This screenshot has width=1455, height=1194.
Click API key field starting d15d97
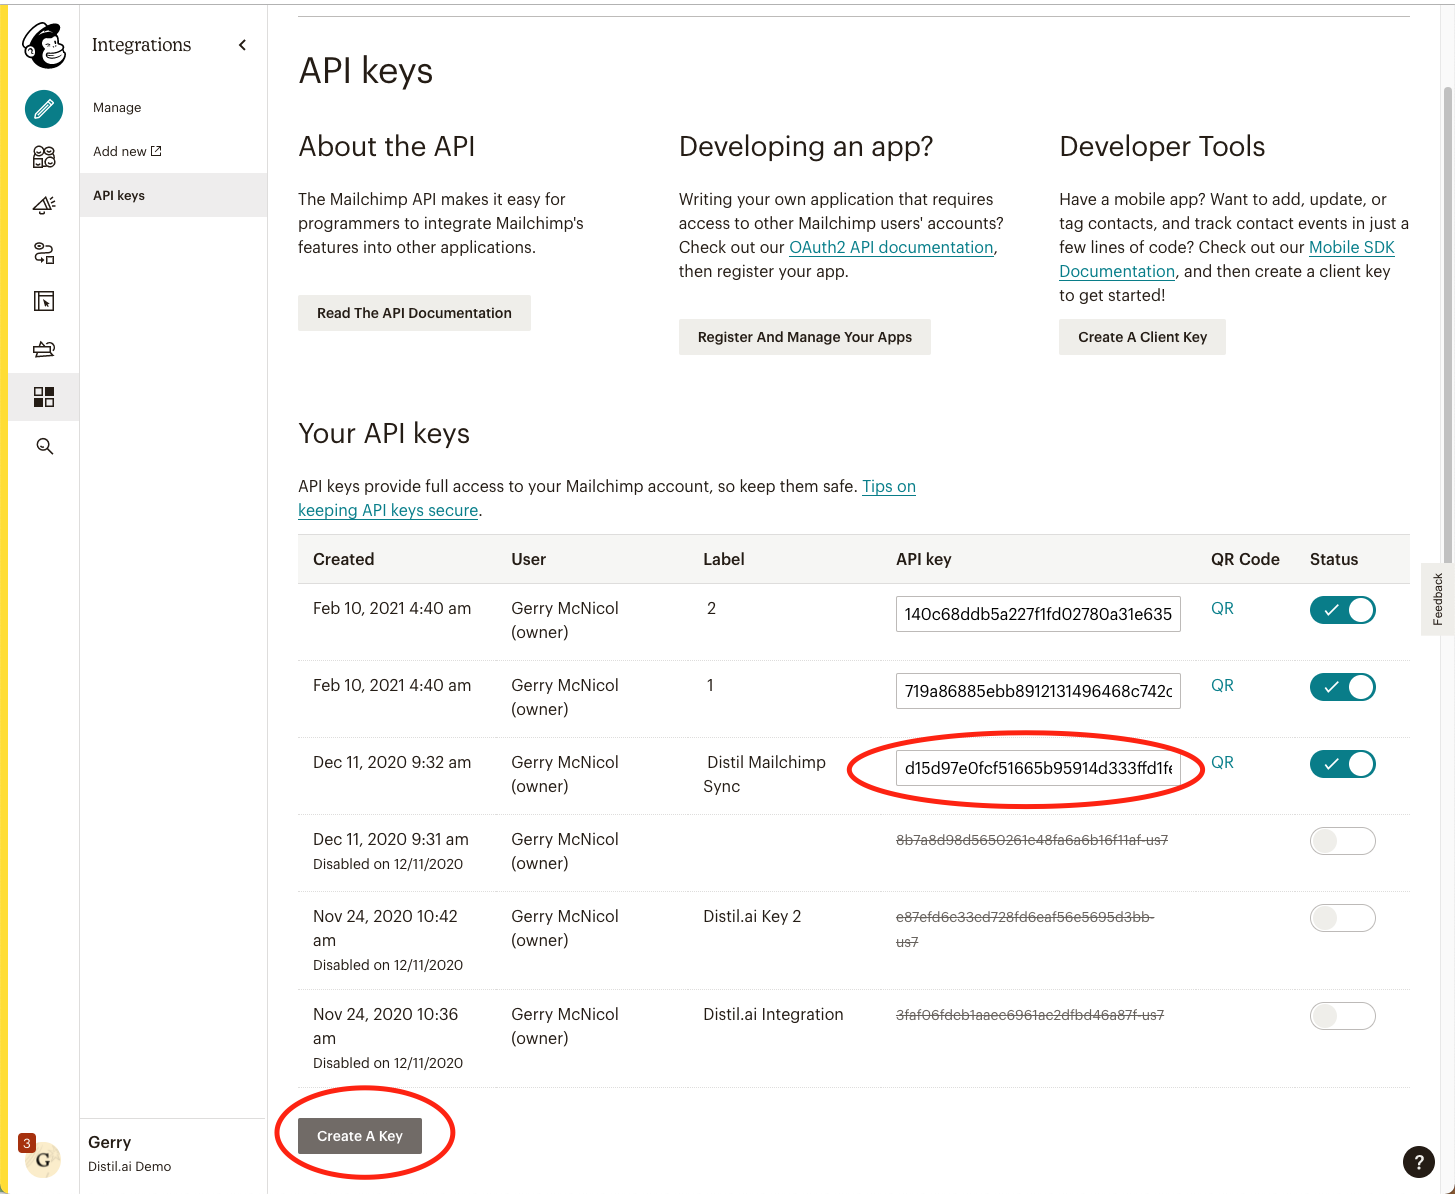[x=1038, y=768]
